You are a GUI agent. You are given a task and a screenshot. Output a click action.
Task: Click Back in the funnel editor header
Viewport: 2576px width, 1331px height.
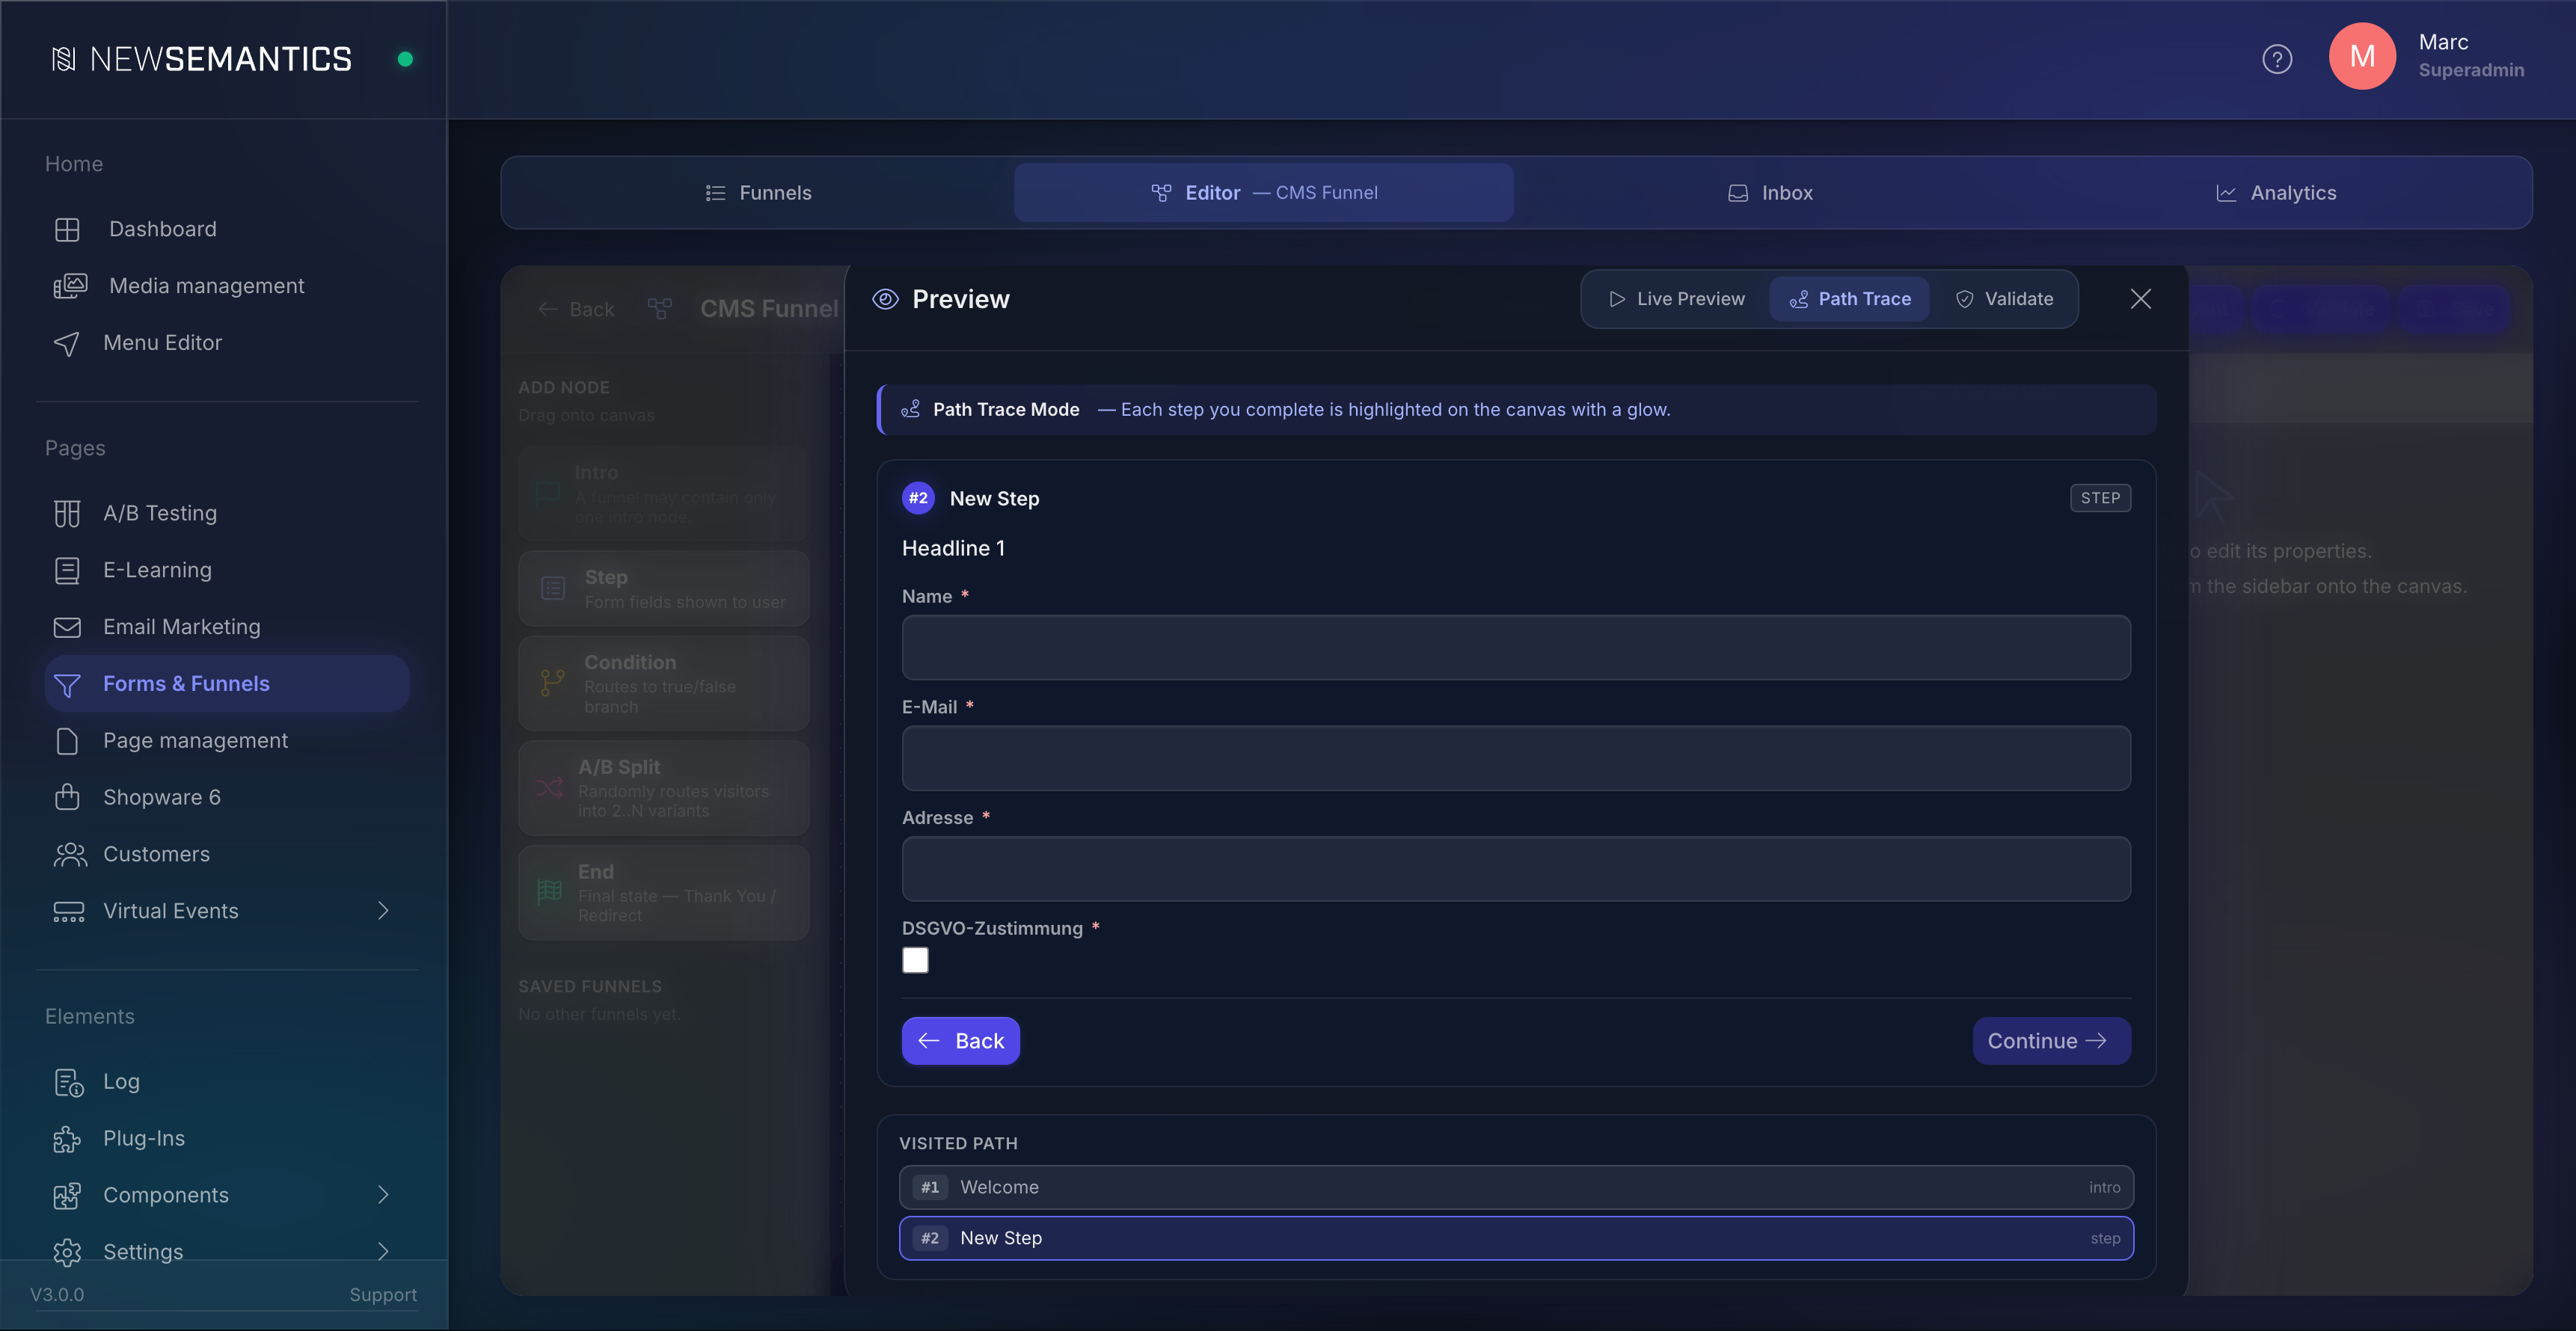tap(576, 309)
